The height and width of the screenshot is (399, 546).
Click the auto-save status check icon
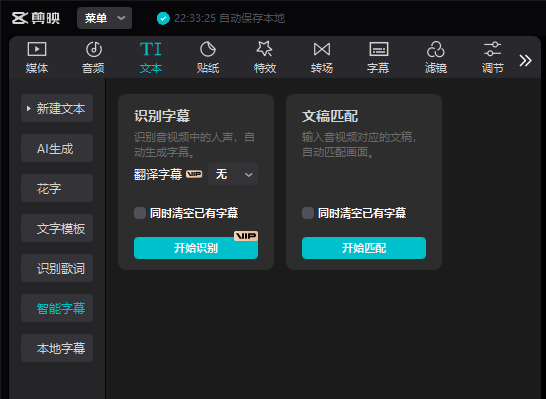[x=163, y=18]
